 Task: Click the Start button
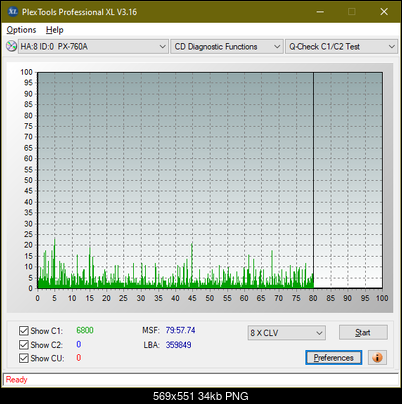(x=363, y=332)
